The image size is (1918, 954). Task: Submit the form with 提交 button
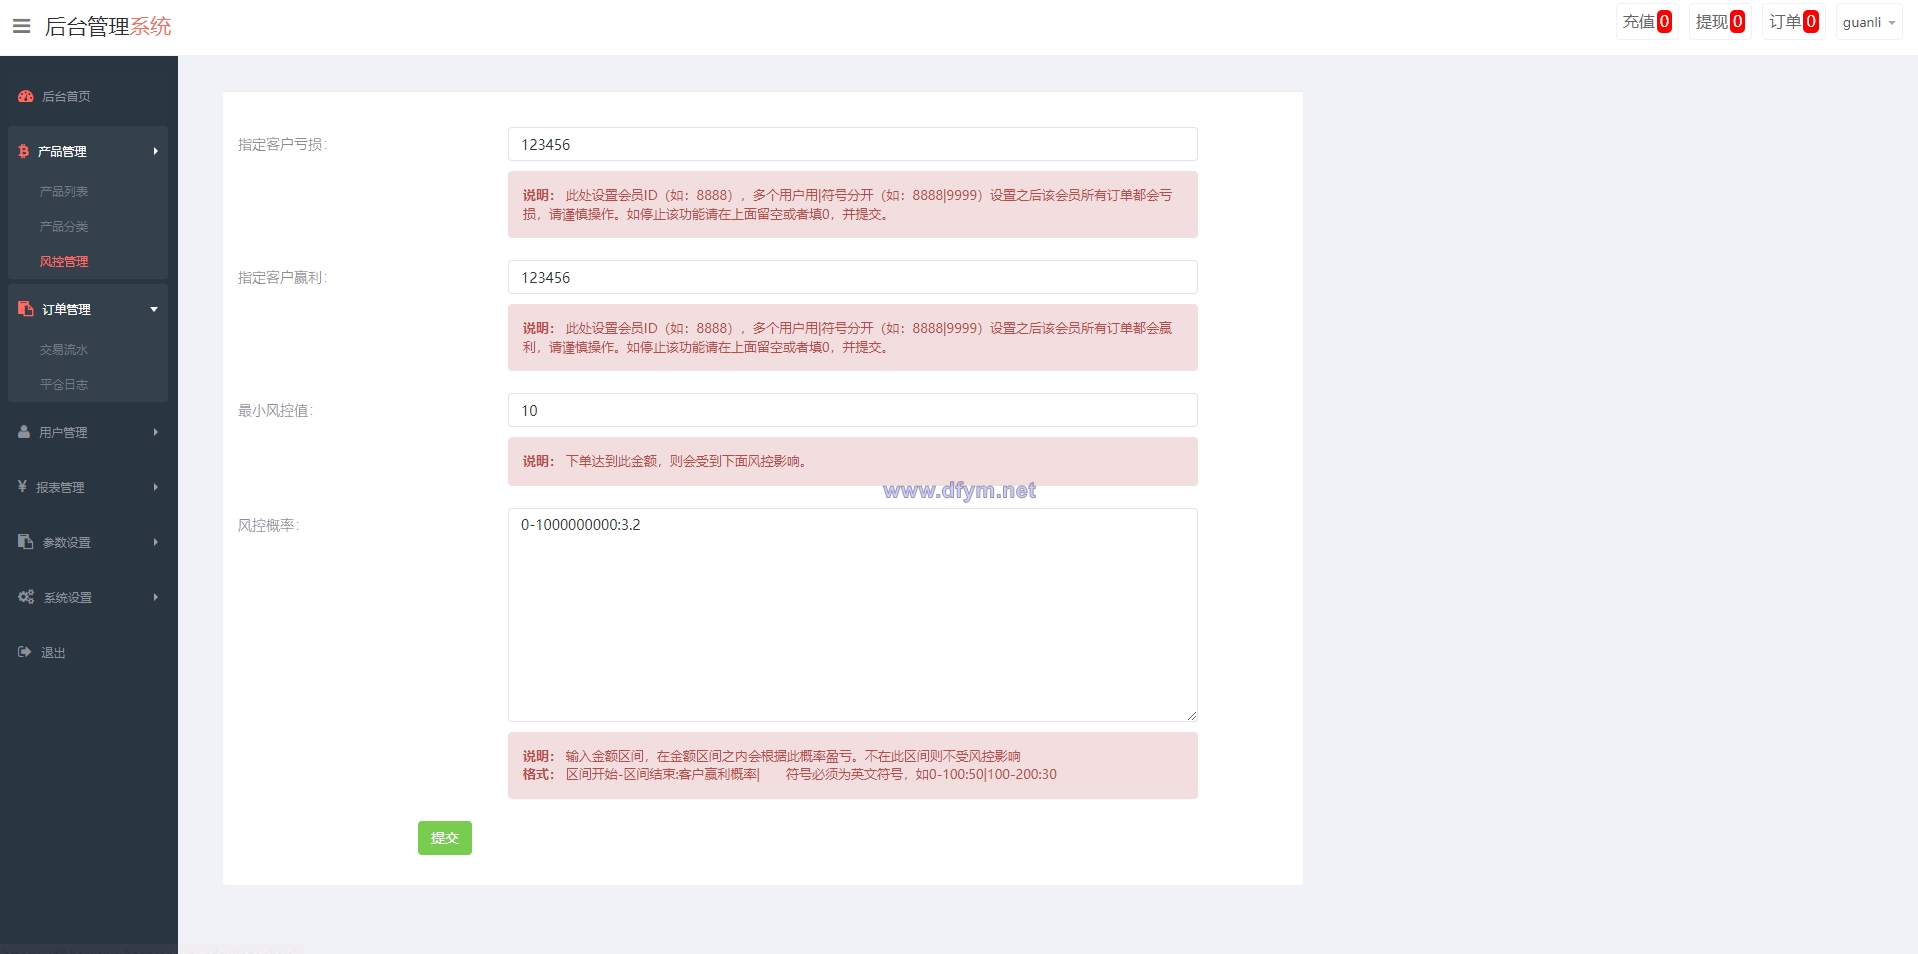[x=445, y=838]
